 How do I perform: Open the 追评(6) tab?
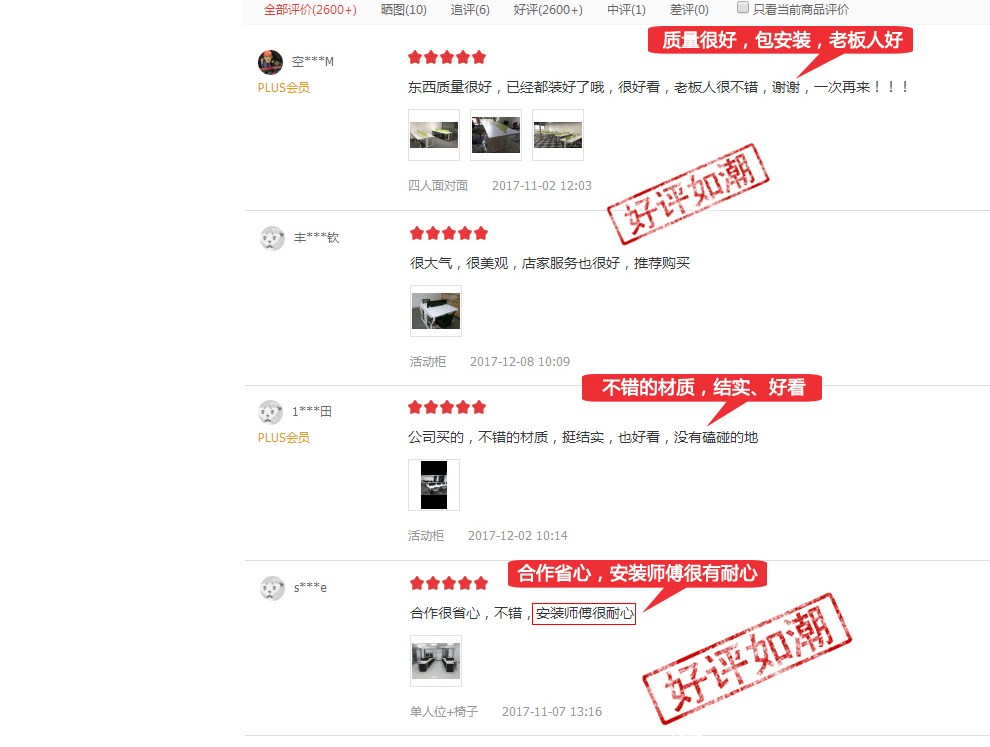tap(470, 9)
